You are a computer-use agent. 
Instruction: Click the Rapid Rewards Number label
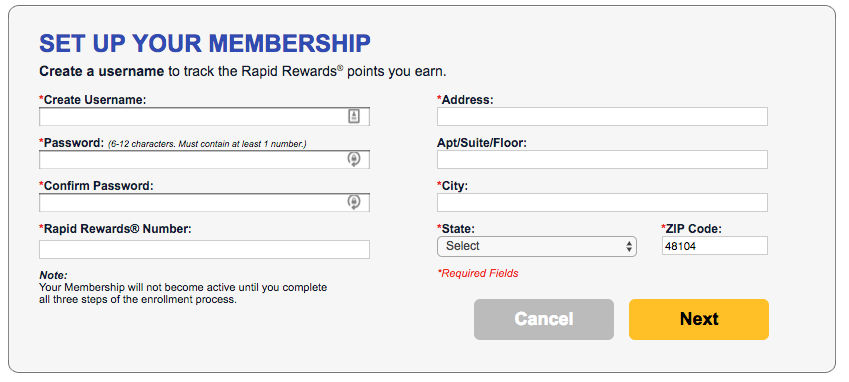coord(115,229)
